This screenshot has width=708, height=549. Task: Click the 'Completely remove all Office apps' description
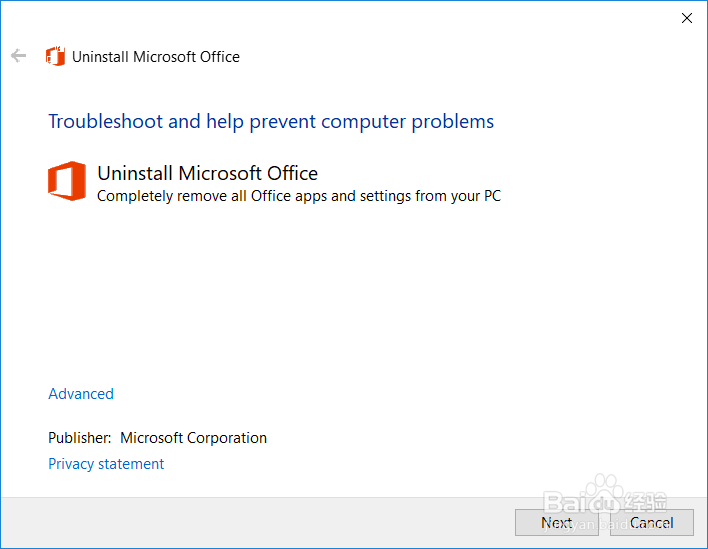coord(298,196)
